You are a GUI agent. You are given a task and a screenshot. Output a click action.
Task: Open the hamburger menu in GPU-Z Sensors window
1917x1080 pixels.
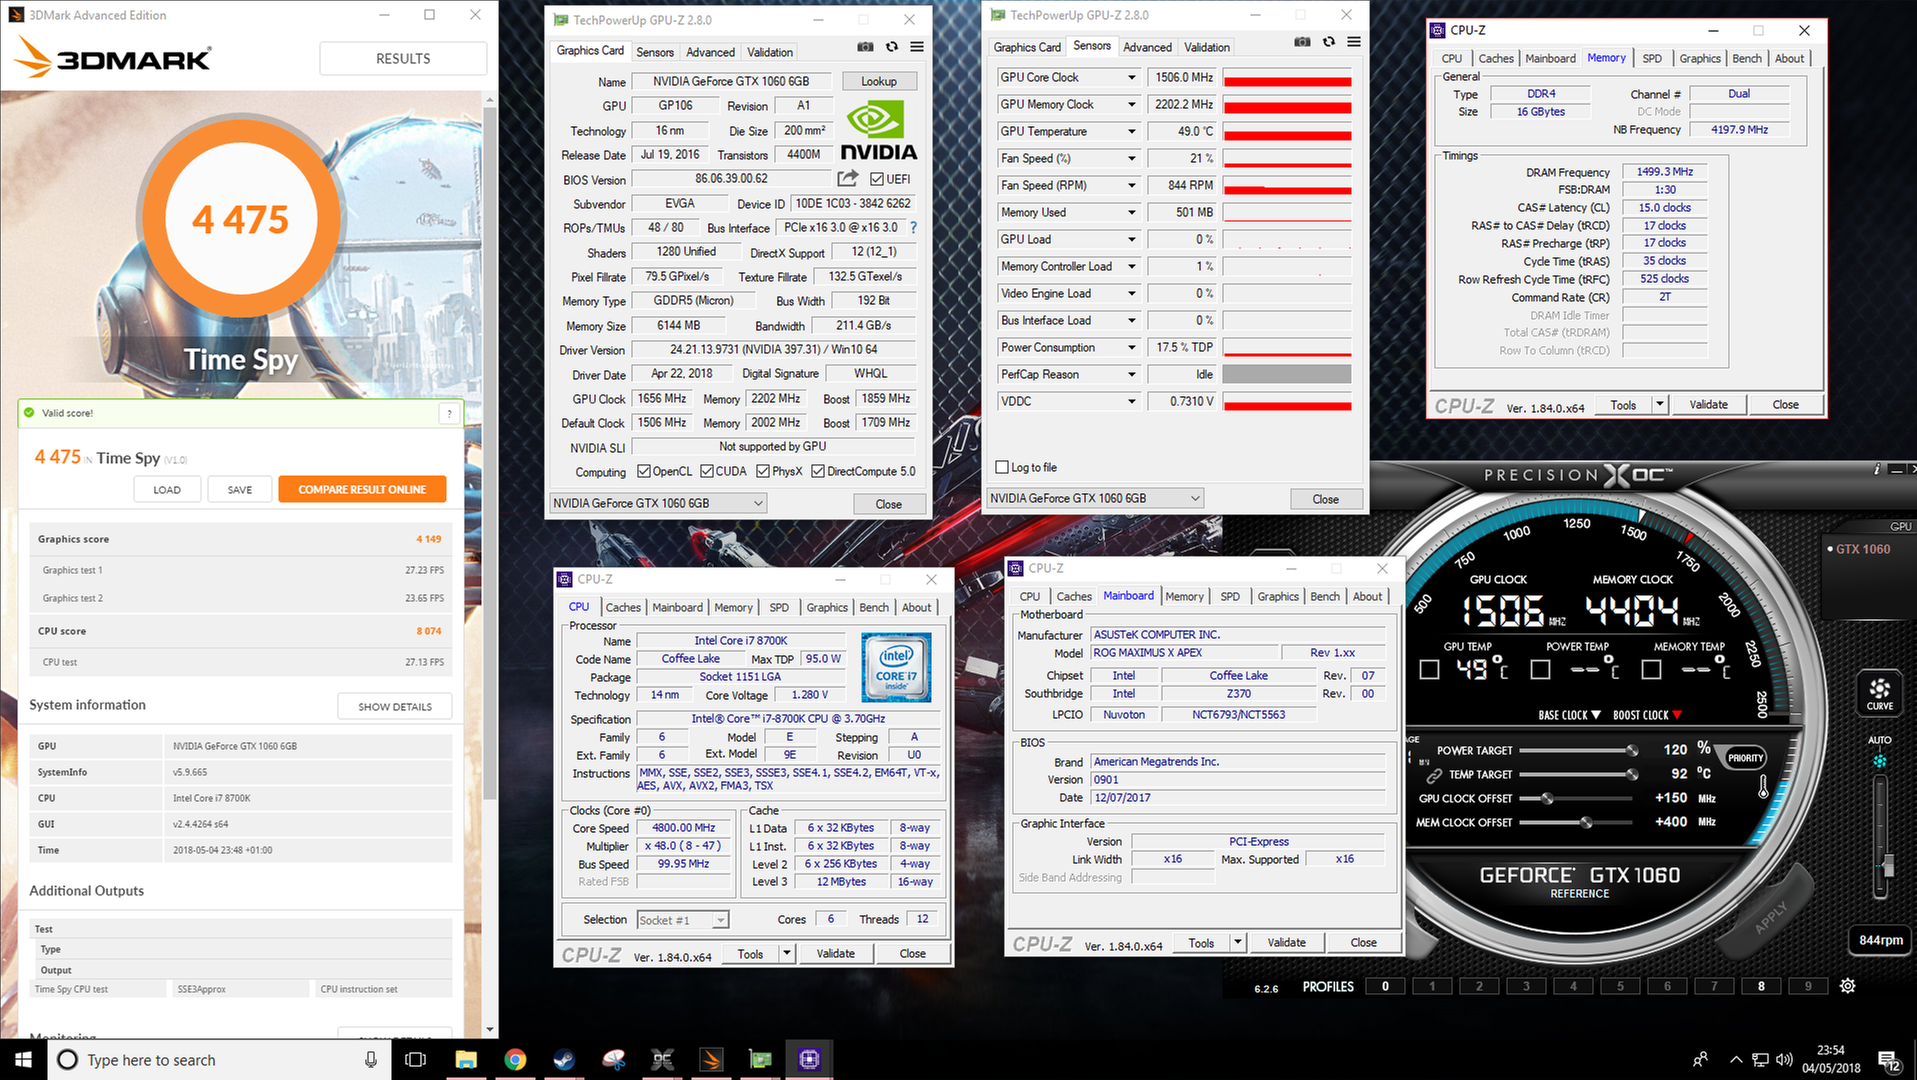(x=1353, y=42)
